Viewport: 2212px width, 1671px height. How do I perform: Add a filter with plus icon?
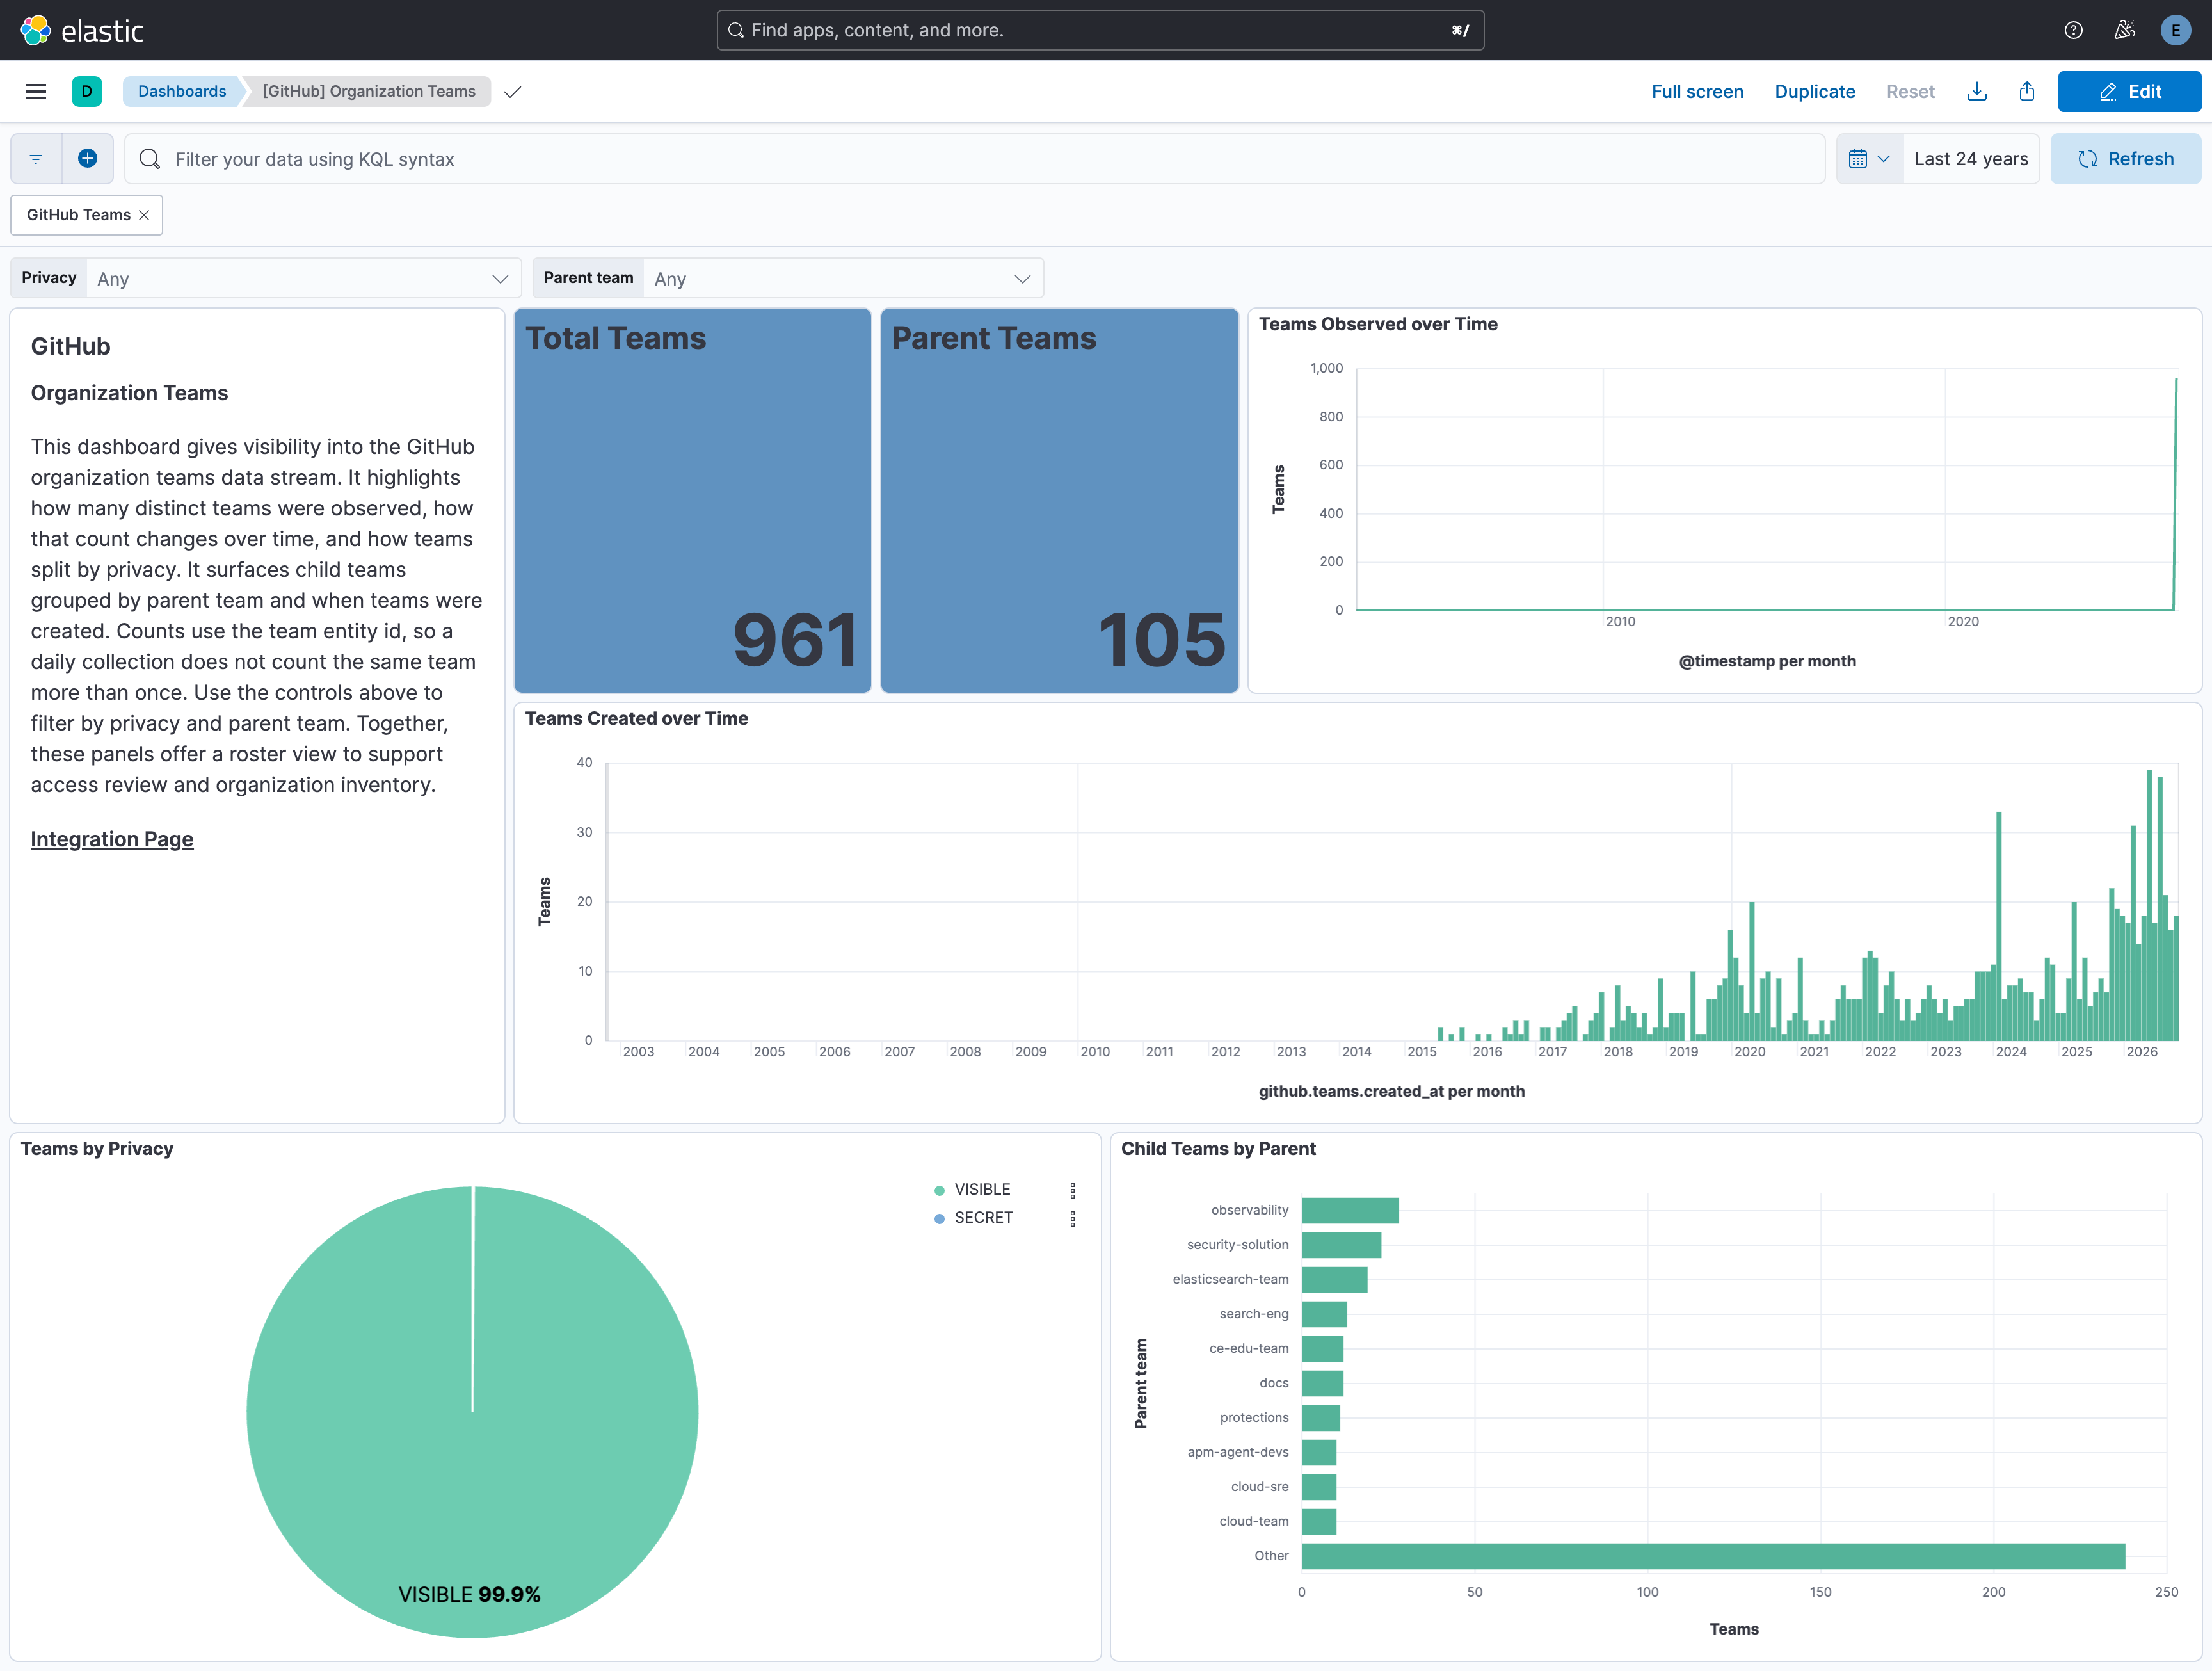[88, 159]
